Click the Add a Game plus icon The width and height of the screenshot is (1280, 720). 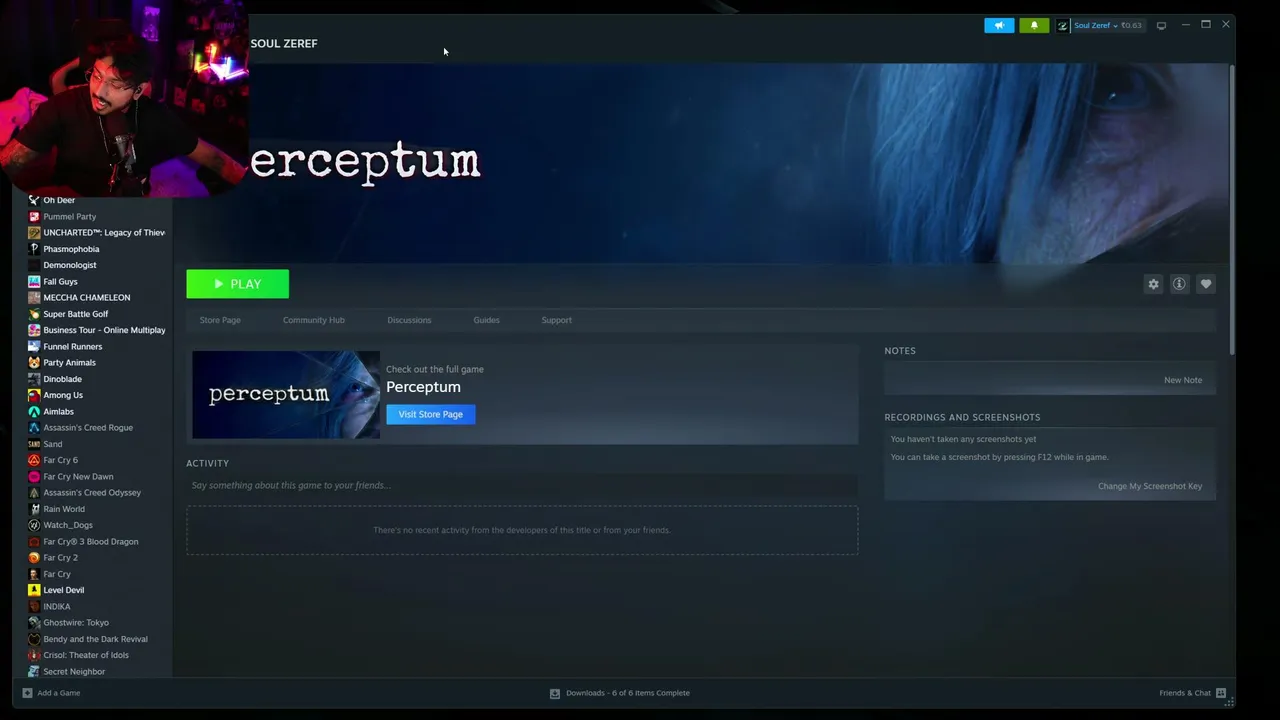coord(27,693)
